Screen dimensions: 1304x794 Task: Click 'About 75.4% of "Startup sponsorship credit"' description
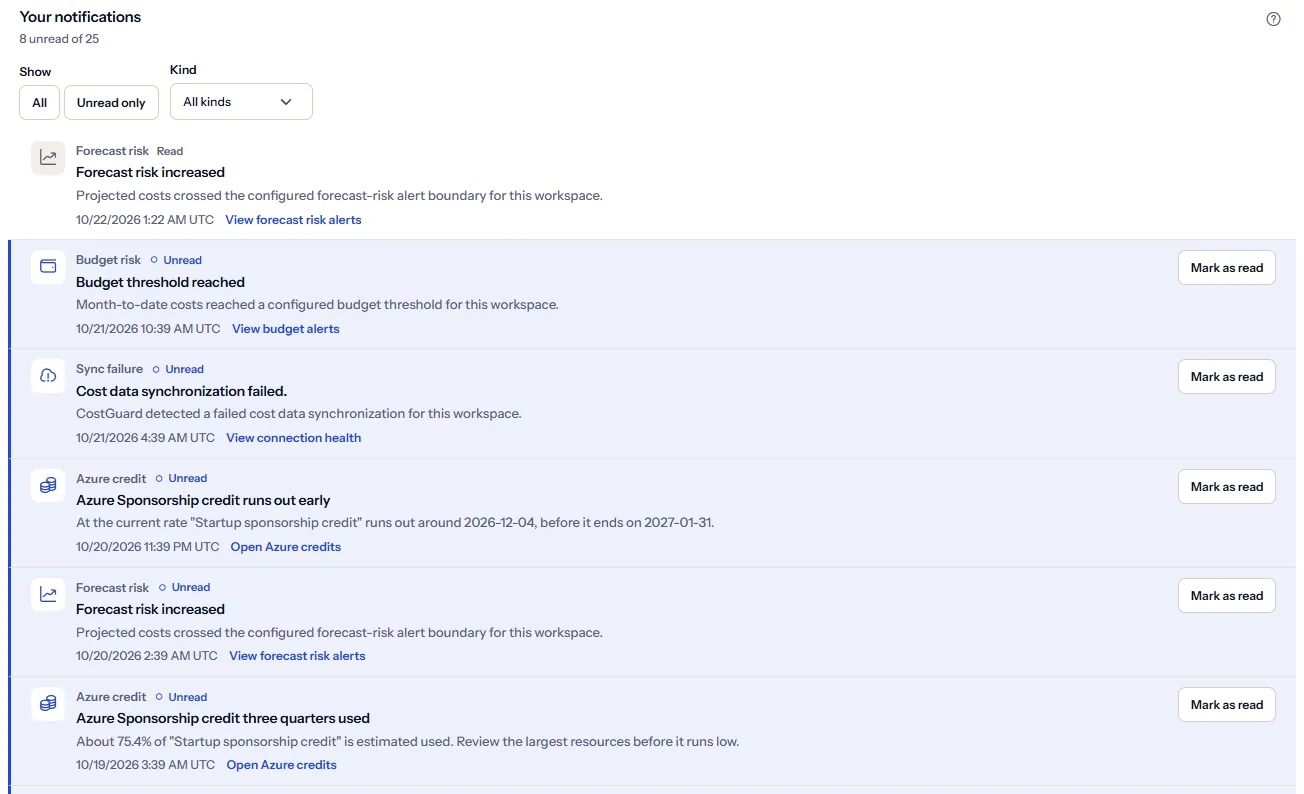[407, 742]
